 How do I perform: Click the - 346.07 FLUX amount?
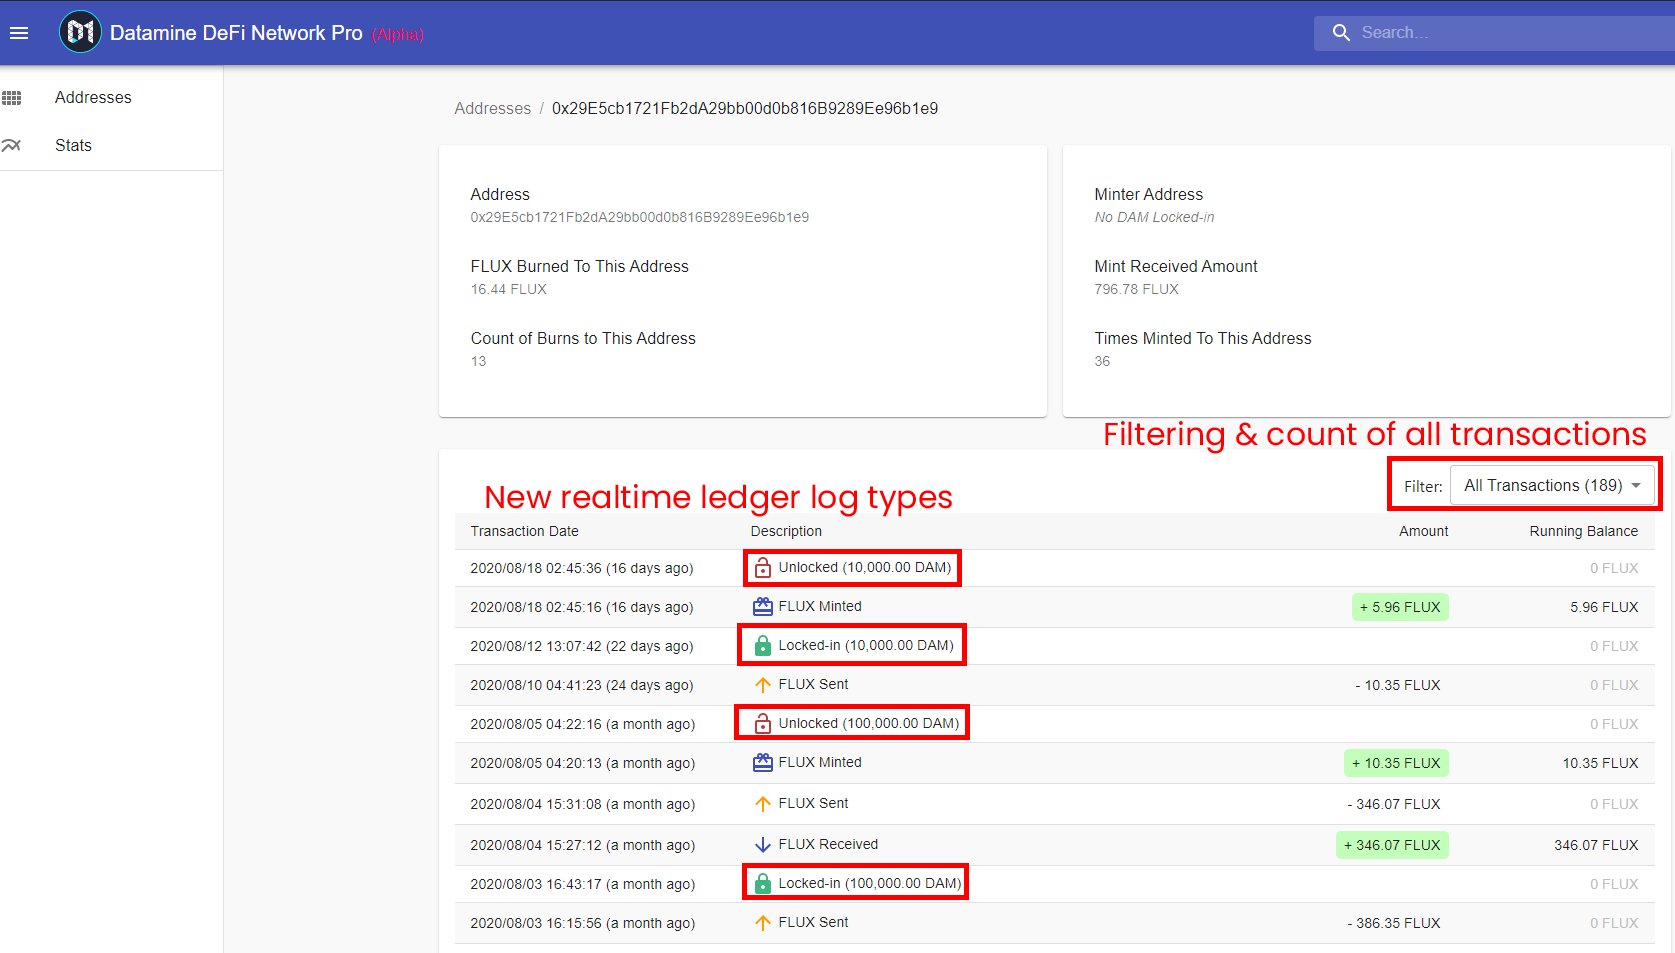(1394, 804)
